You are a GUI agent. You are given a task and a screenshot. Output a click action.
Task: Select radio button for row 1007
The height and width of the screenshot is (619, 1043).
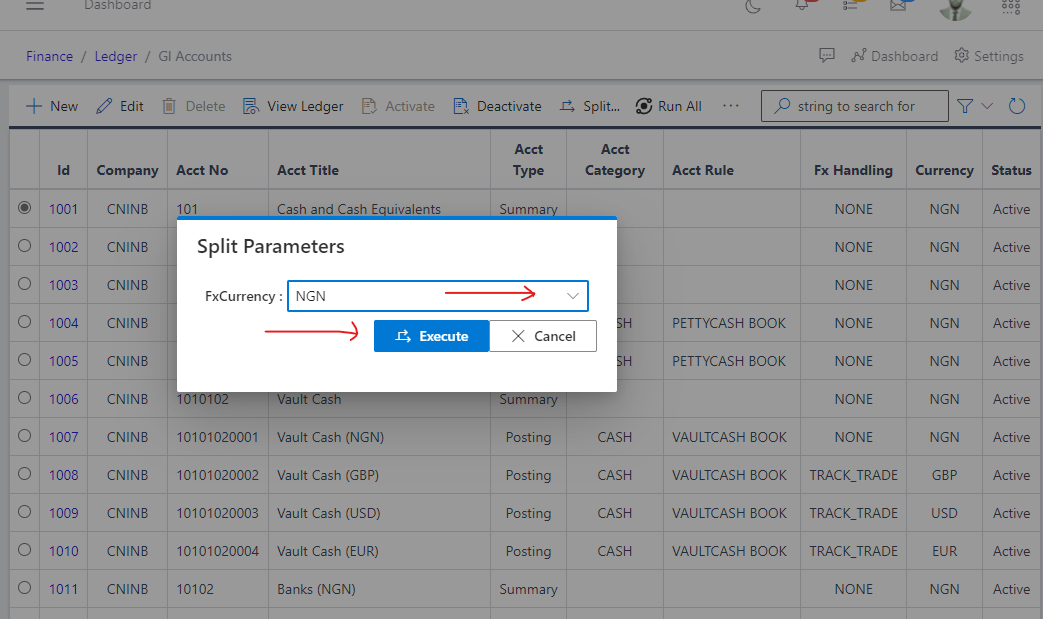point(25,436)
